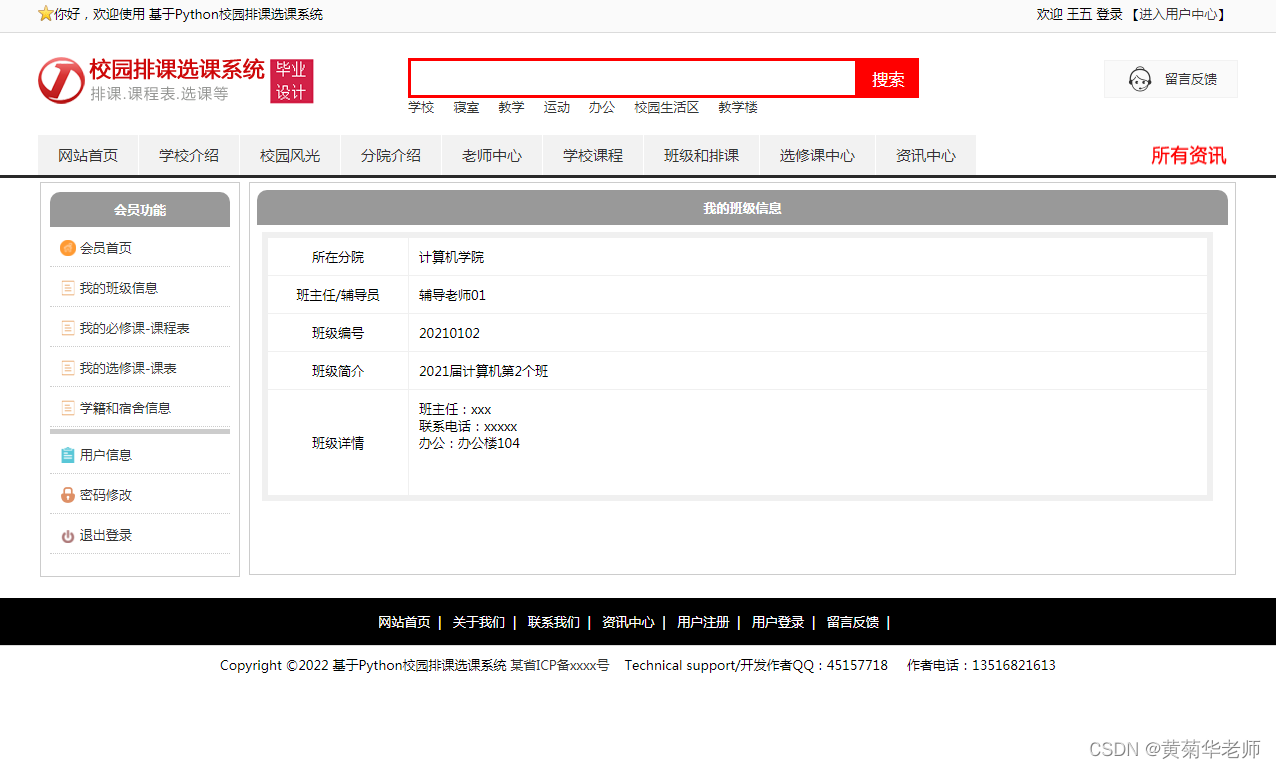Open 用户注册 link in footer
Image resolution: width=1276 pixels, height=769 pixels.
[703, 621]
